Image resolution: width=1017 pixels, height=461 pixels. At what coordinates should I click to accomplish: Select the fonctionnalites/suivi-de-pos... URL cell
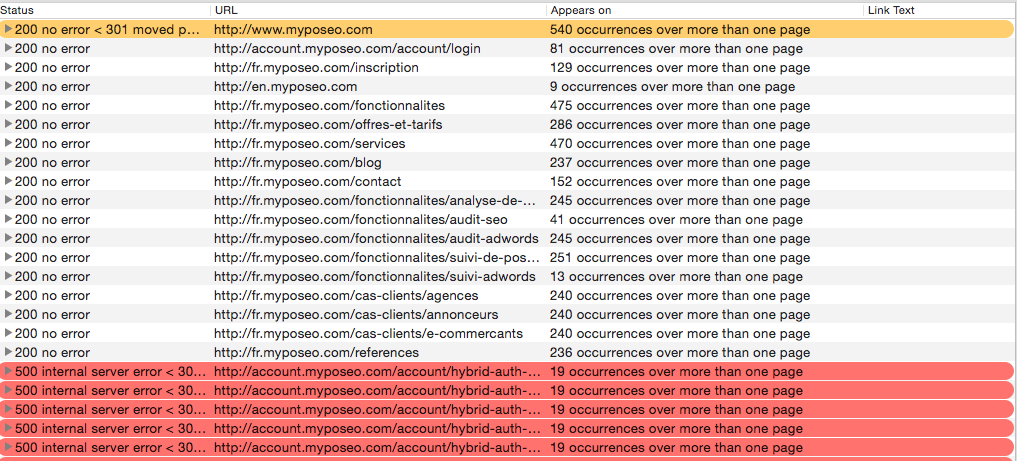click(377, 258)
